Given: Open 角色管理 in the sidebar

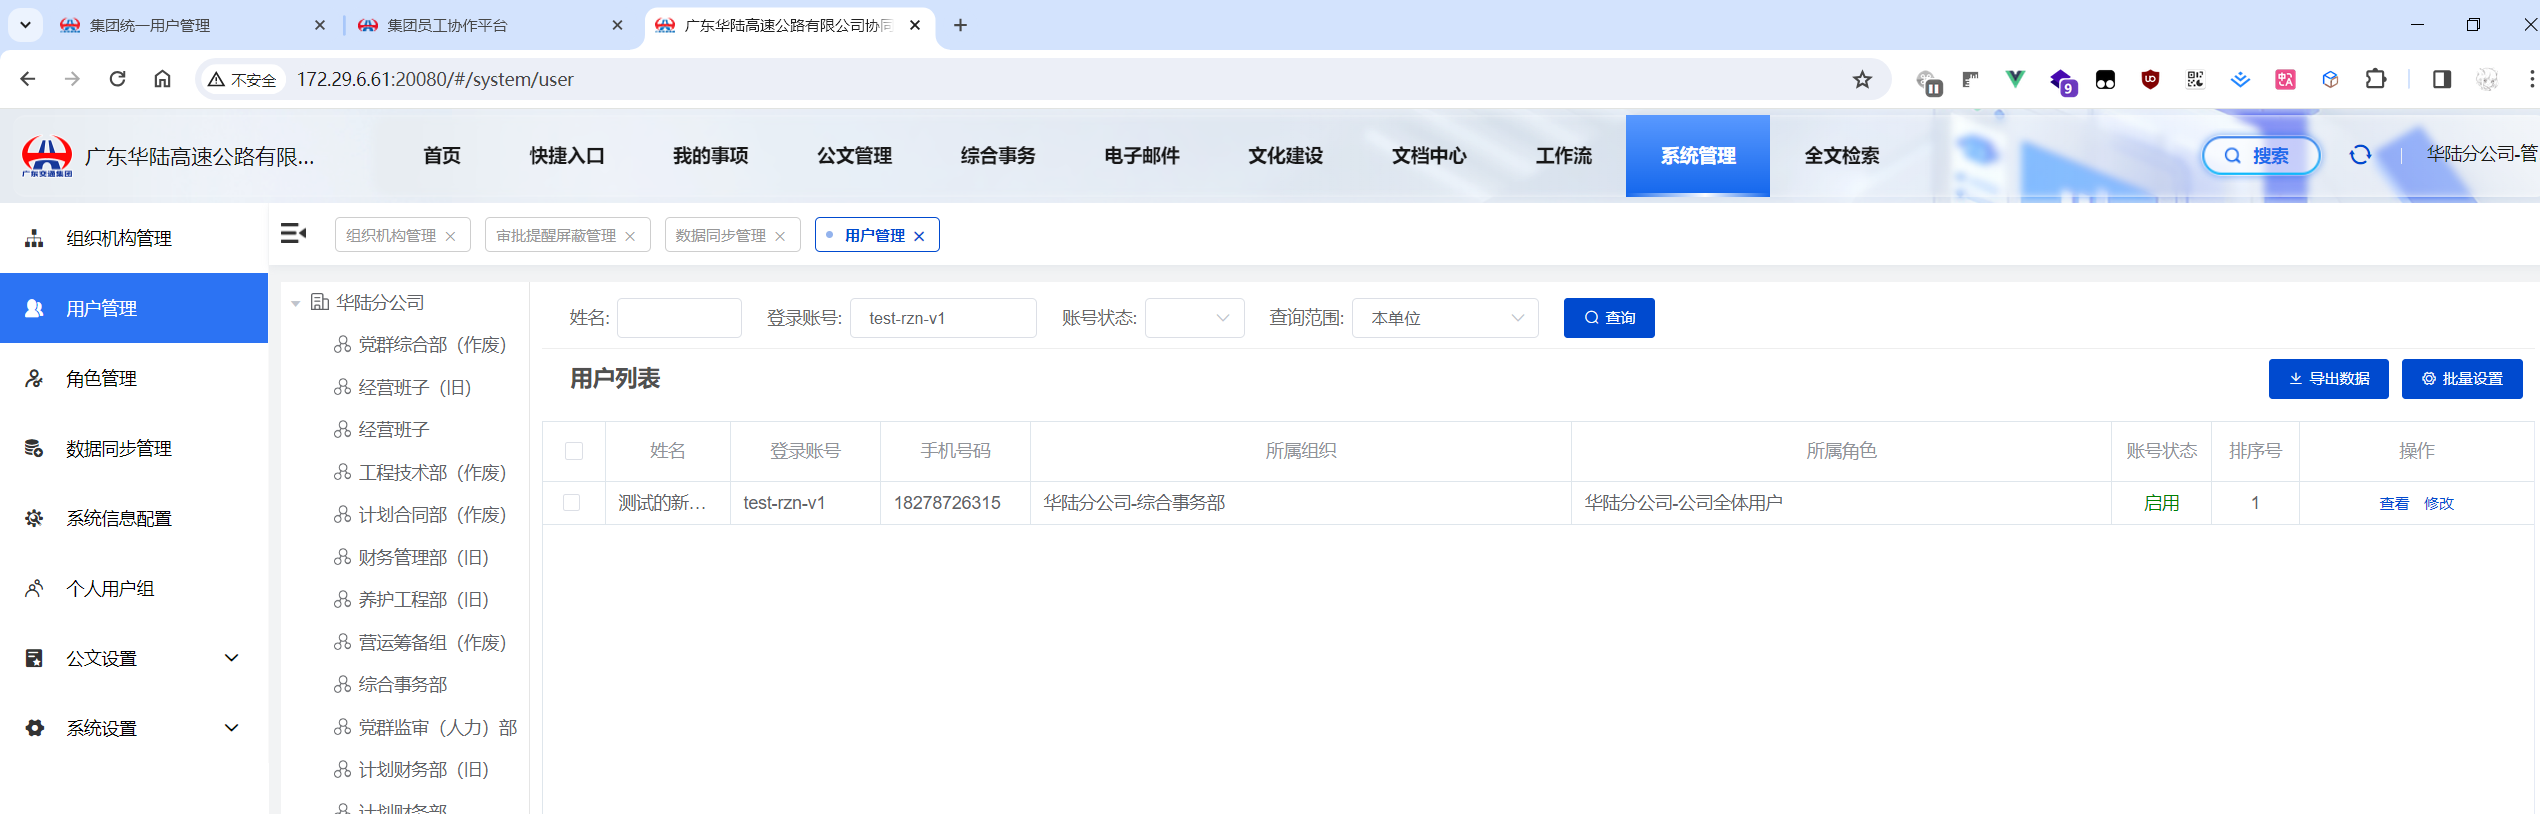Looking at the screenshot, I should pyautogui.click(x=101, y=379).
